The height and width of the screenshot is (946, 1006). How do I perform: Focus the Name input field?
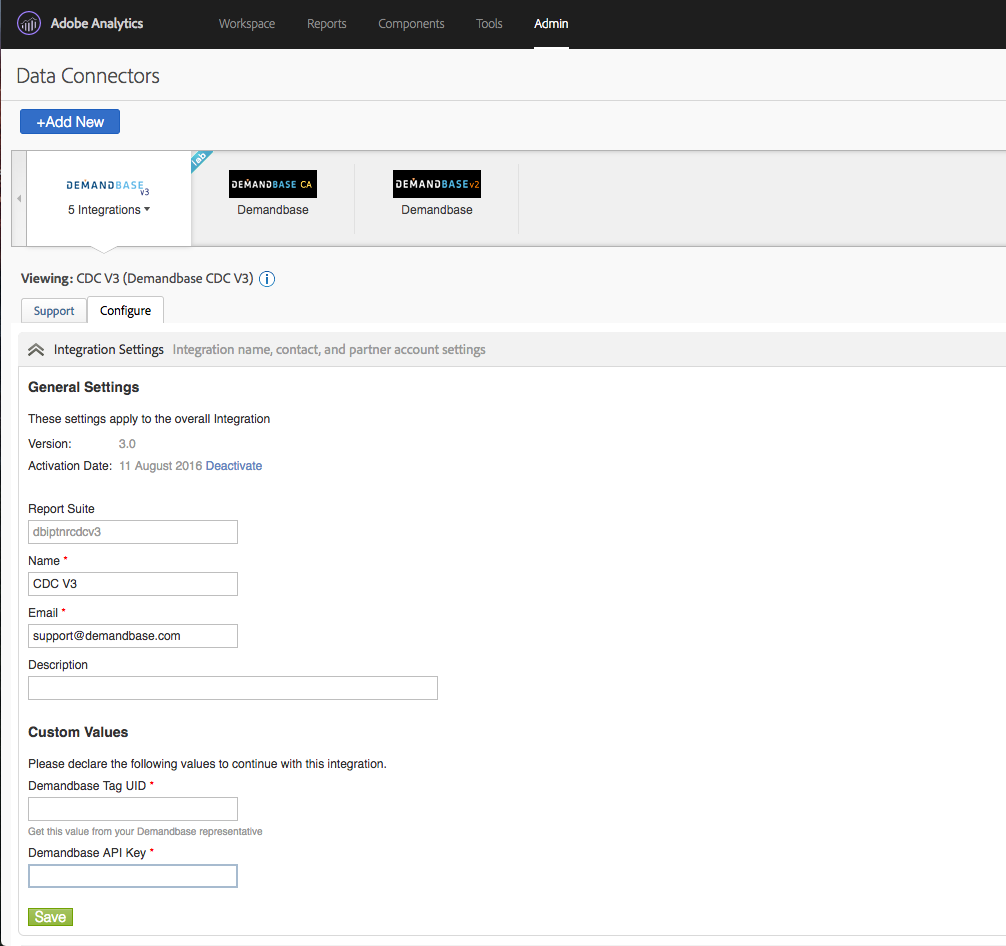(133, 584)
